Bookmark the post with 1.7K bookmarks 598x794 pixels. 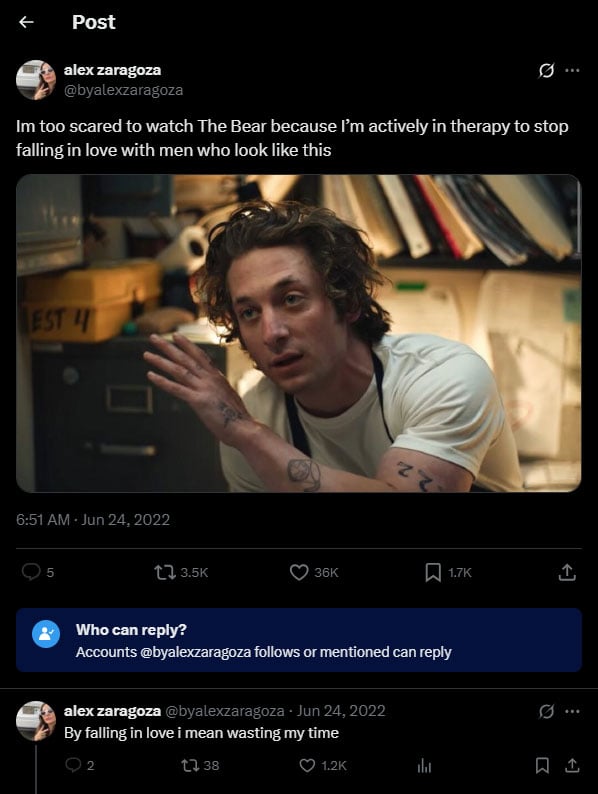coord(433,573)
